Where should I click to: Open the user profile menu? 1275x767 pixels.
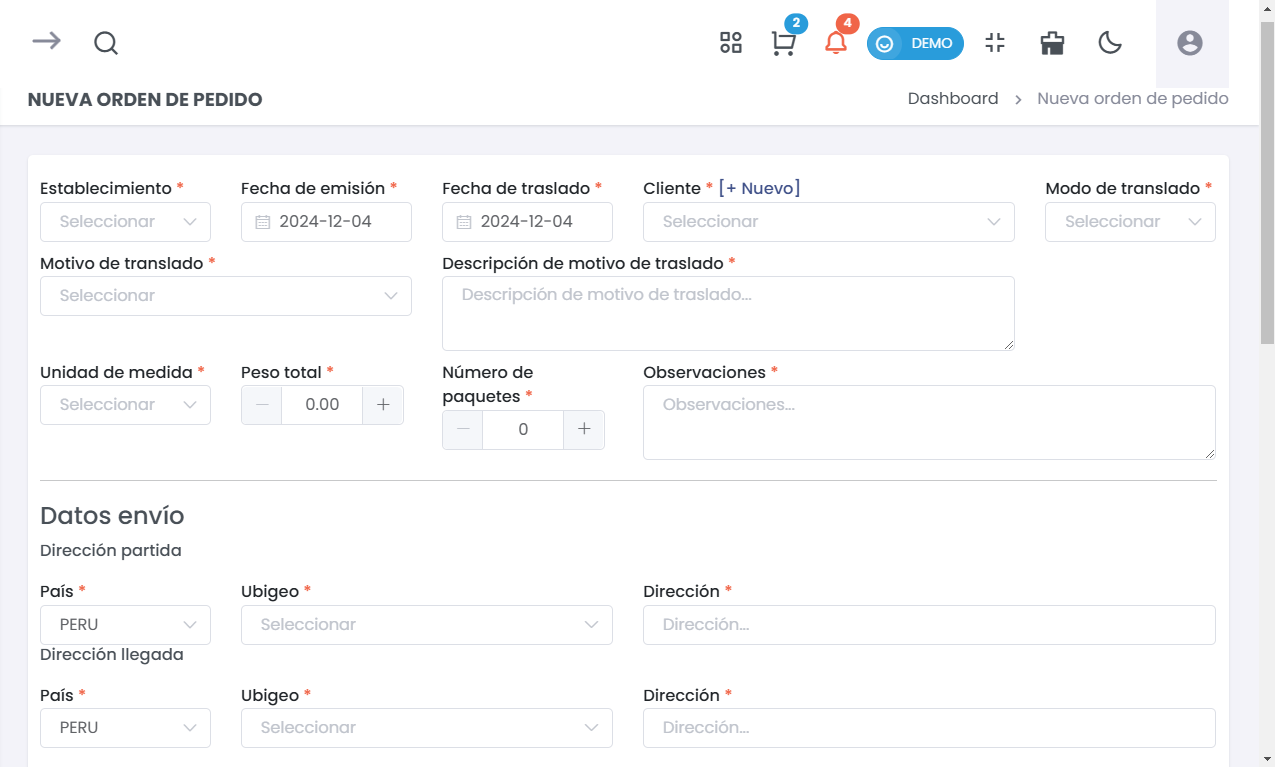(1189, 43)
